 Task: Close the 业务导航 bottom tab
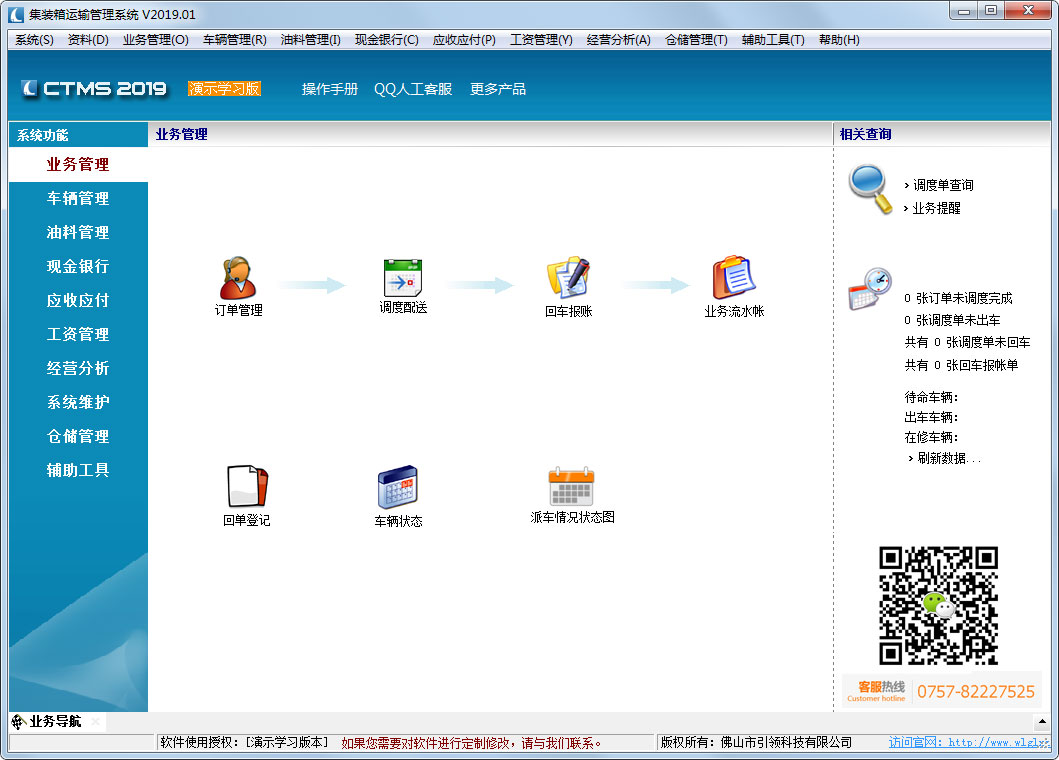95,722
